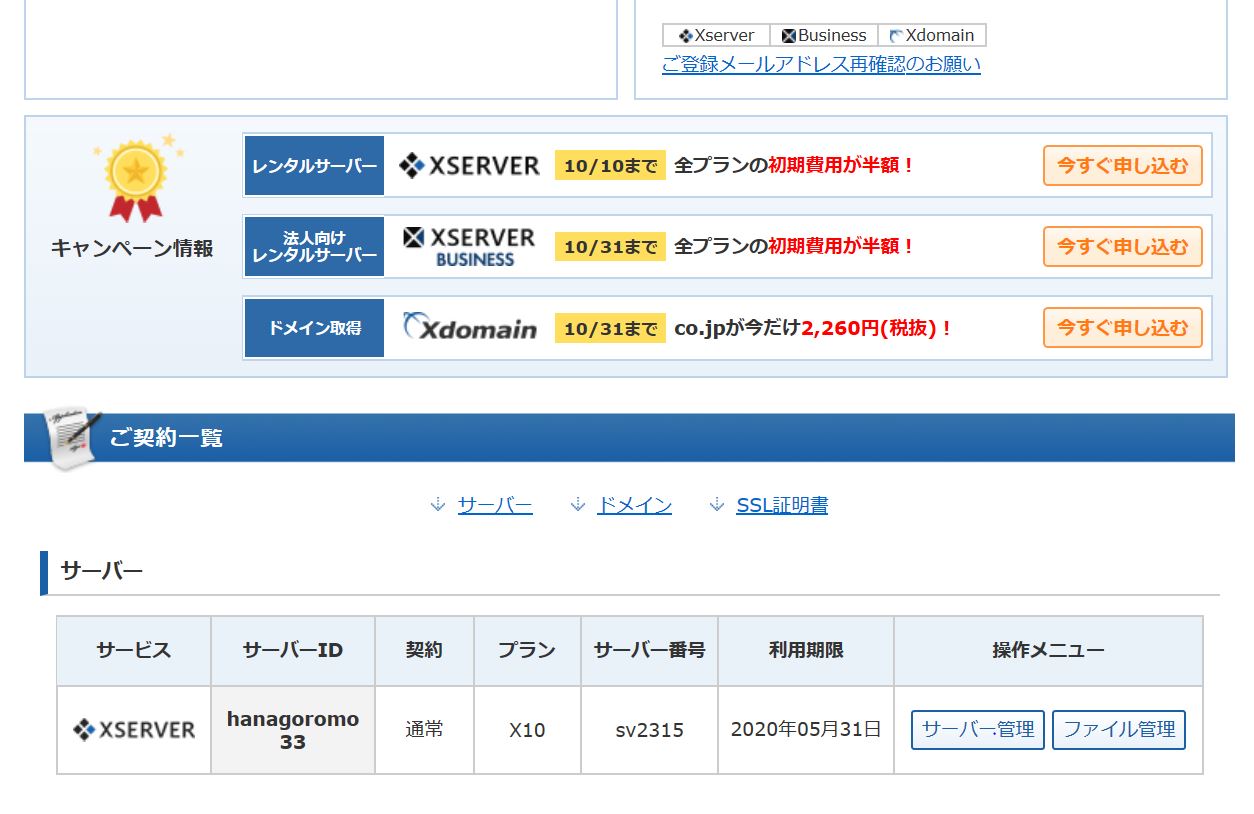Click the co.jpが今だけ2,260円(税抜) campaign text
This screenshot has width=1254, height=814.
pyautogui.click(x=814, y=328)
